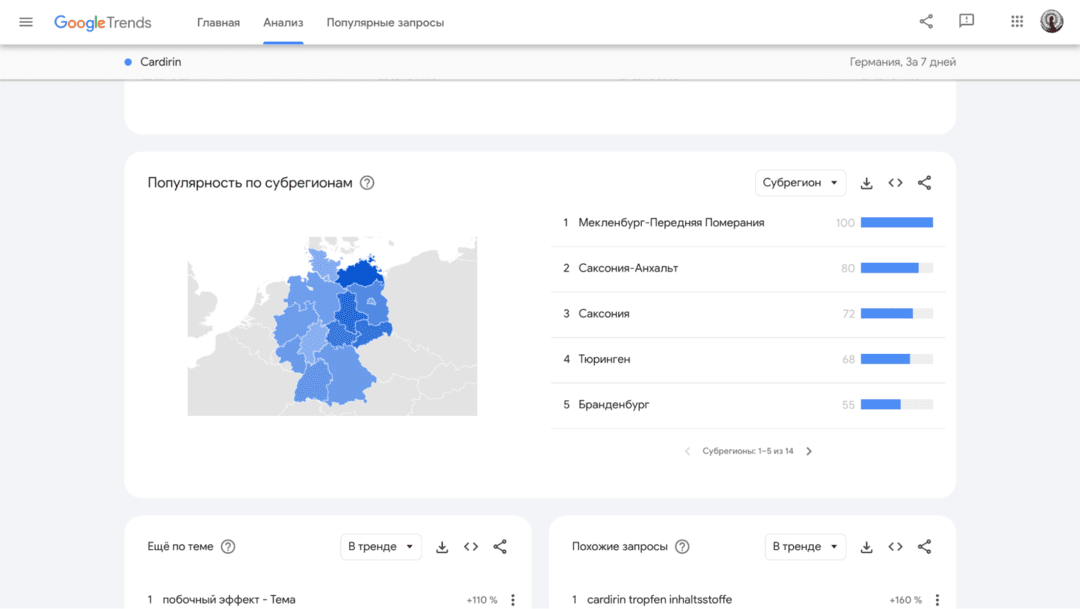The image size is (1080, 609).
Task: Open the «Популярные запросы» tab
Action: tap(385, 21)
